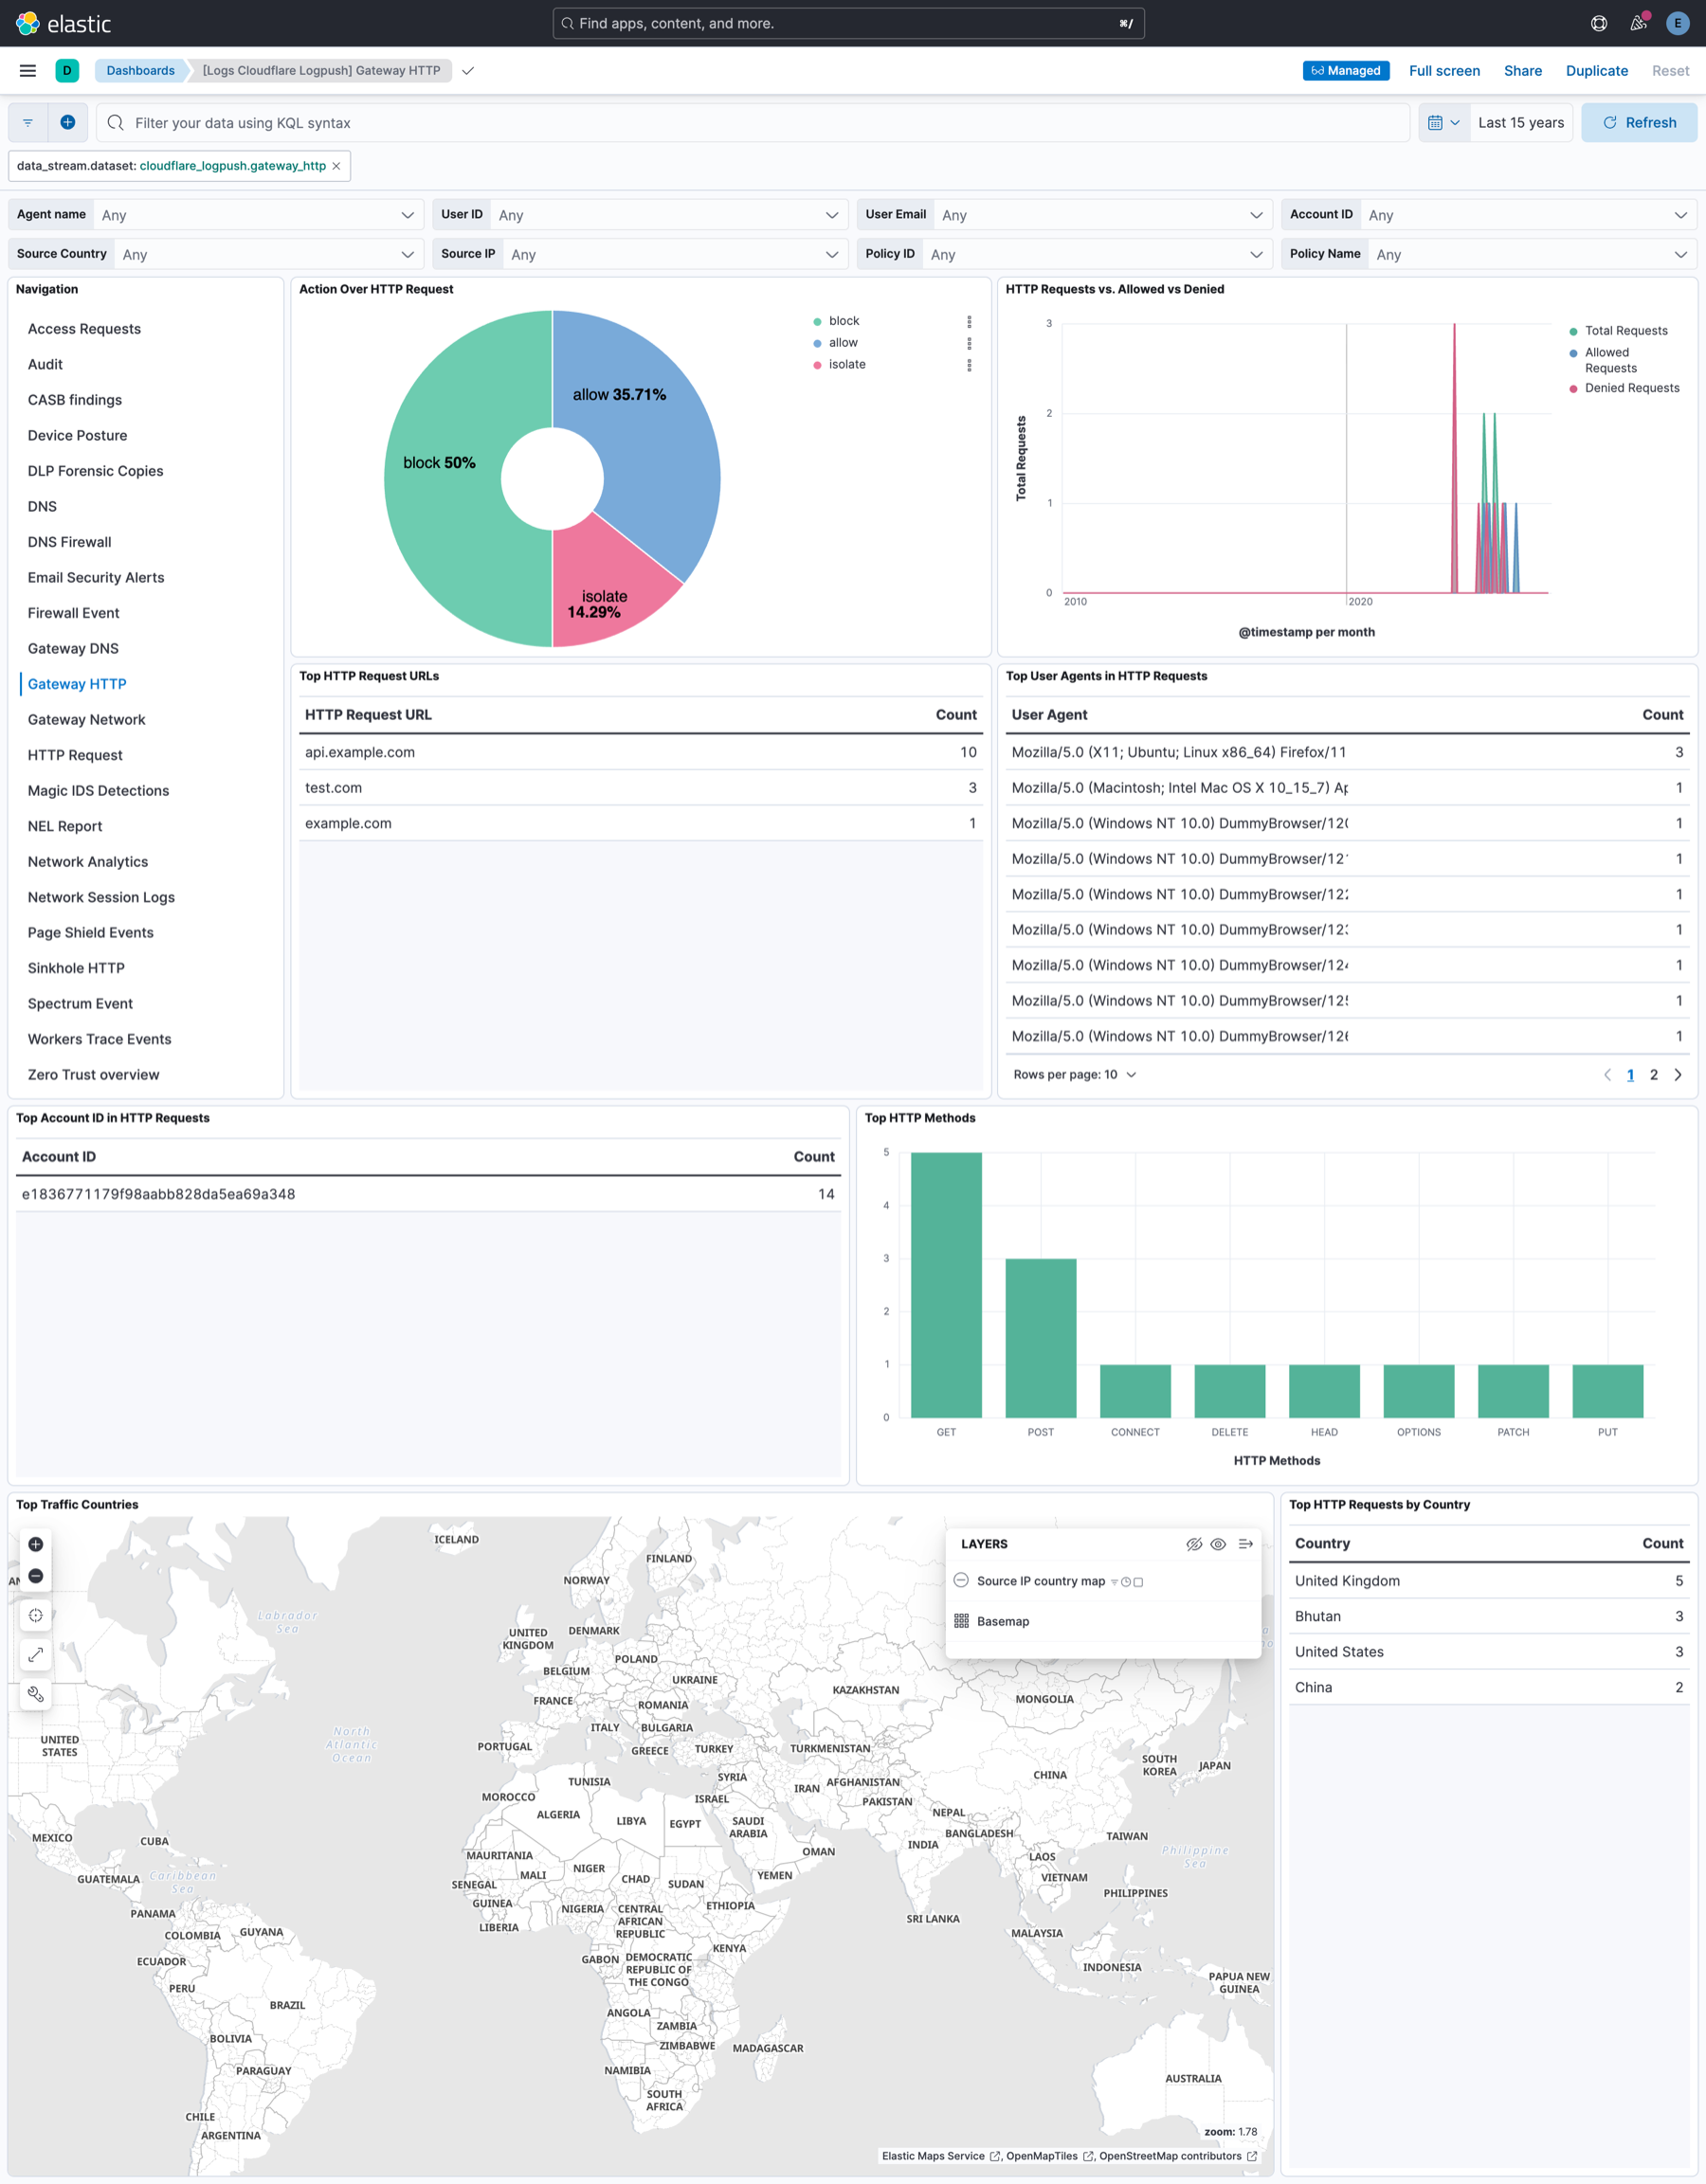Click the Refresh button

pyautogui.click(x=1638, y=122)
